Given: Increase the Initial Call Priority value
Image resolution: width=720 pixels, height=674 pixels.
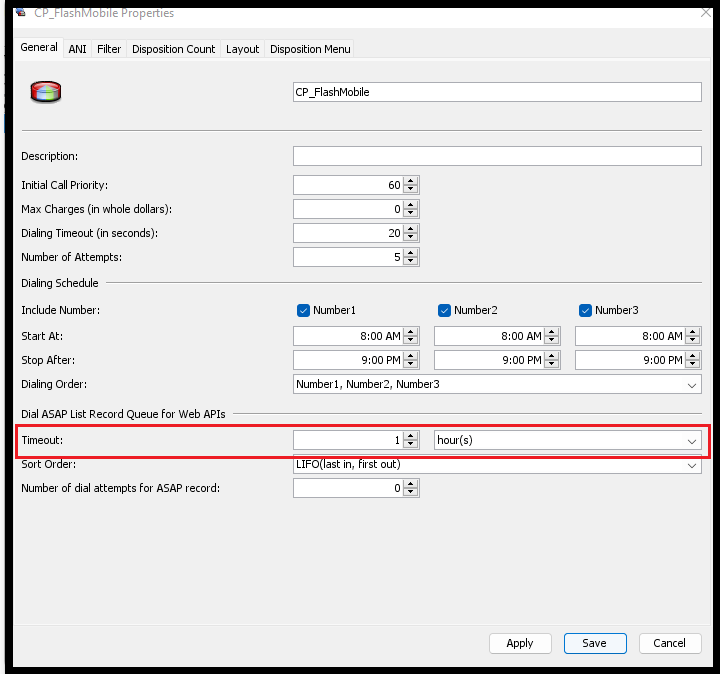Looking at the screenshot, I should pyautogui.click(x=411, y=181).
